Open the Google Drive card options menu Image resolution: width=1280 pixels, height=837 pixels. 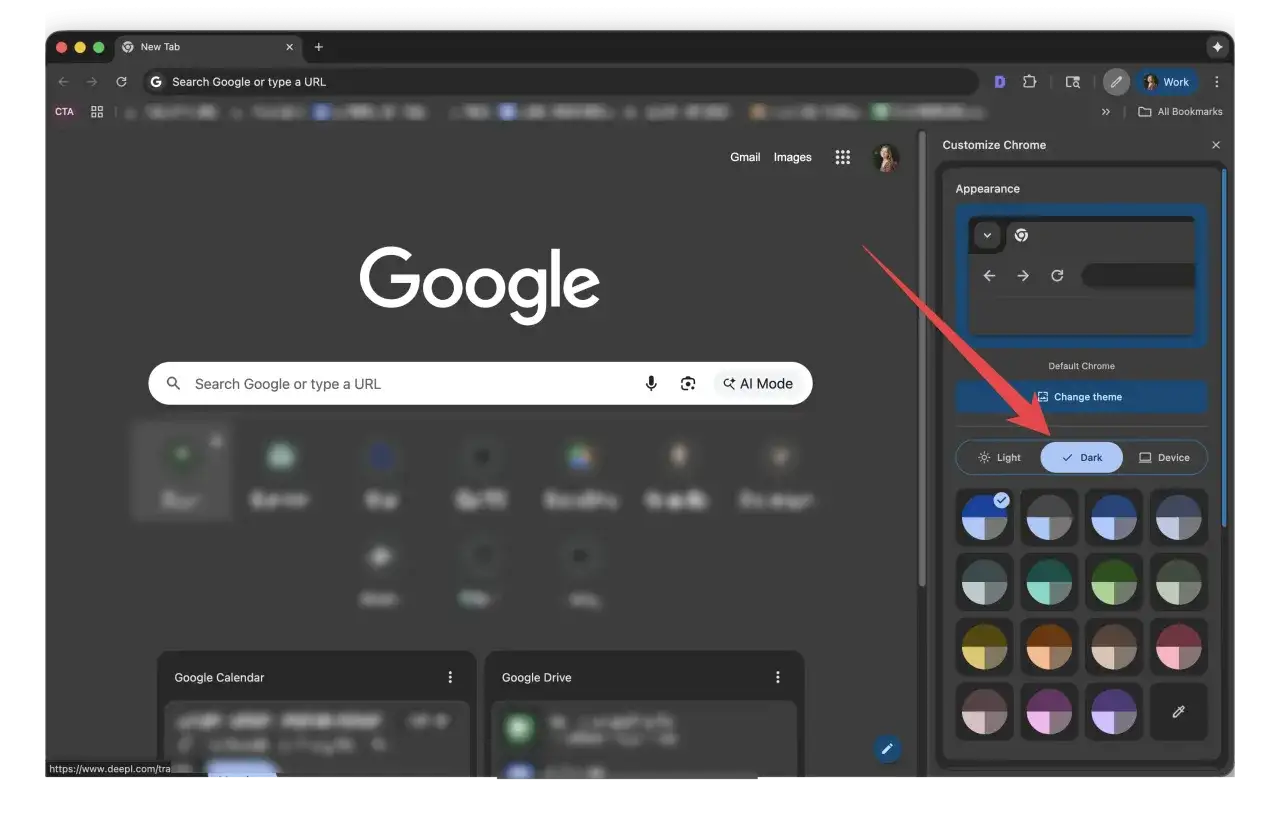tap(778, 677)
